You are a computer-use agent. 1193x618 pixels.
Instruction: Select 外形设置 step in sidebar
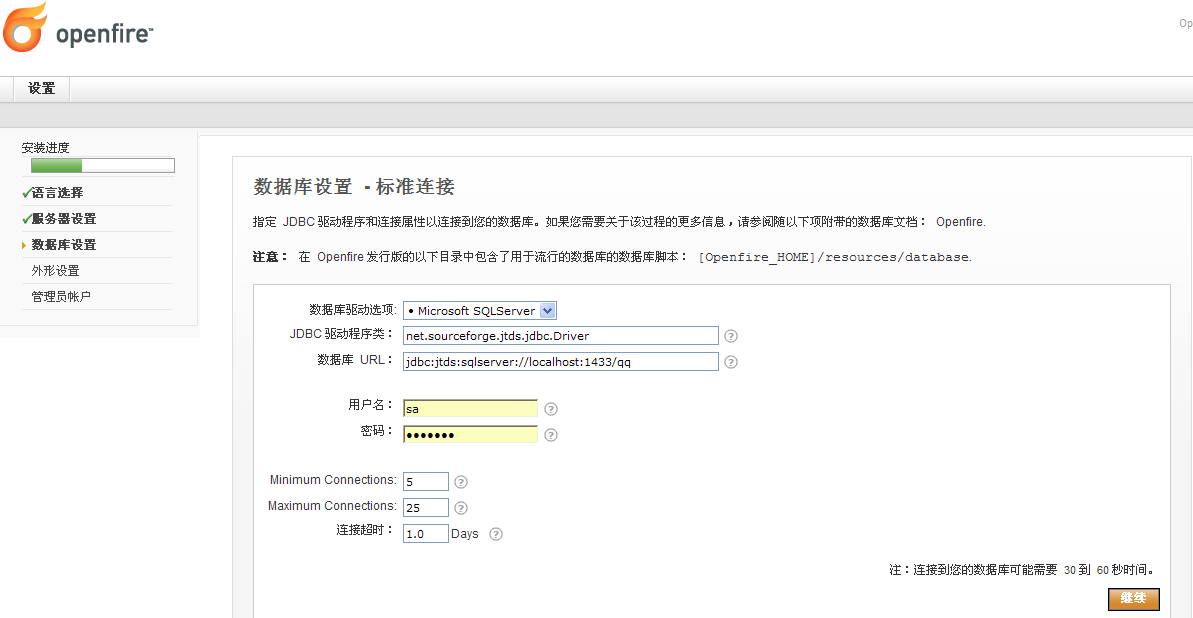click(x=56, y=271)
